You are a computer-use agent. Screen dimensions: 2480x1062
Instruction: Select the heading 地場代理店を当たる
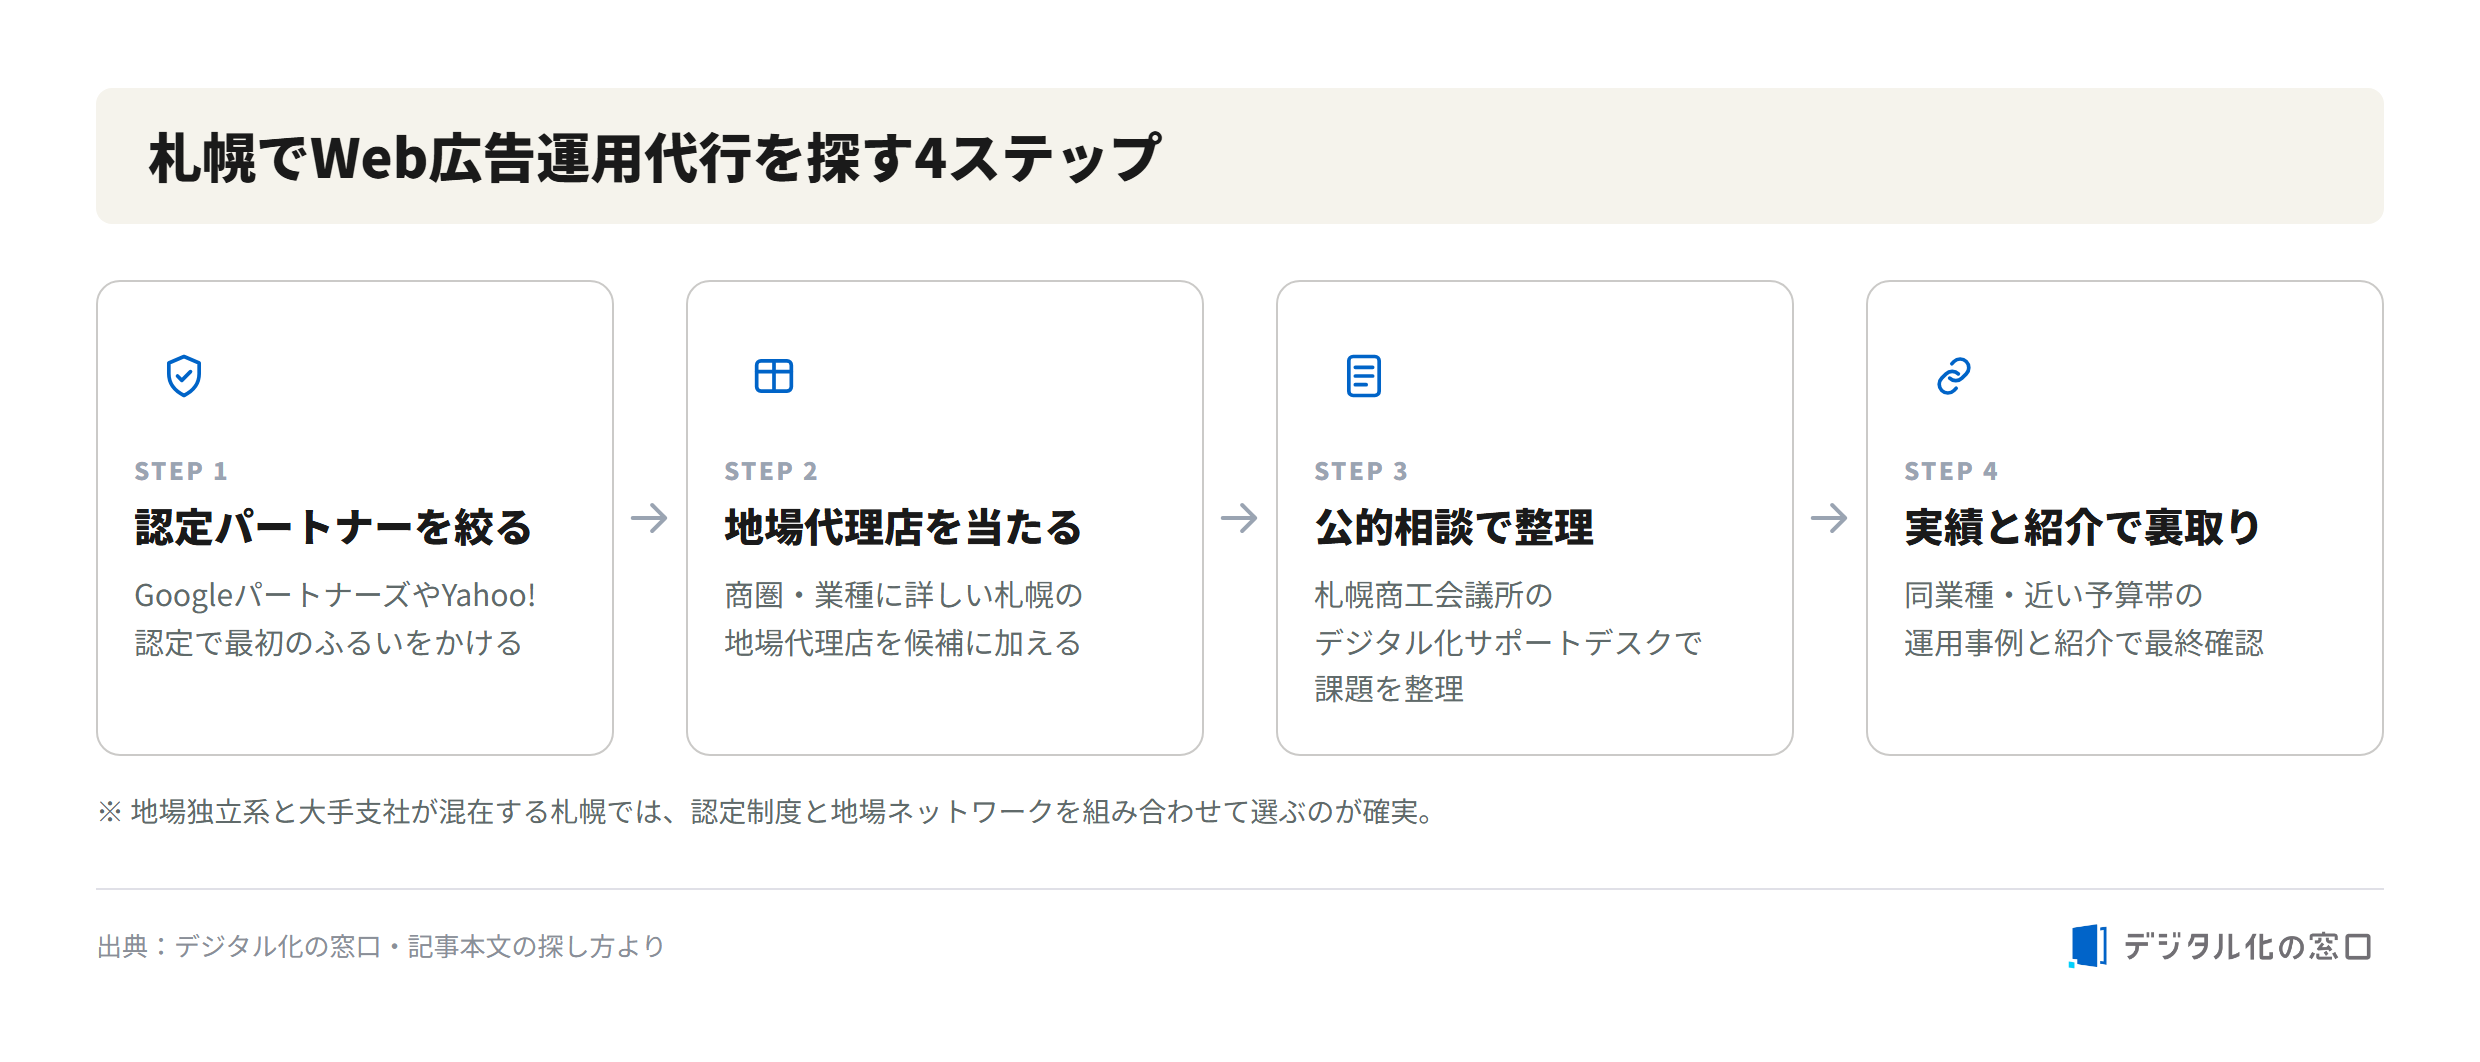(903, 527)
